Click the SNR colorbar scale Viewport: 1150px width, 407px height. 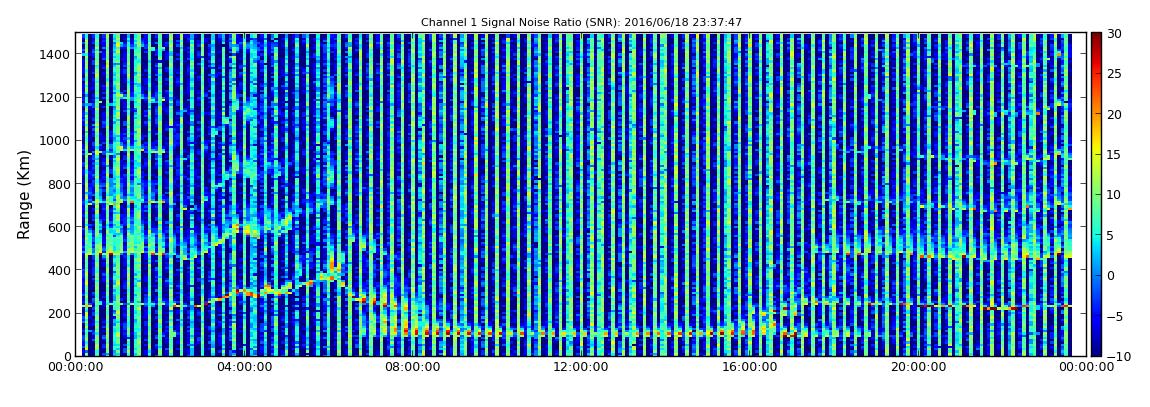tap(1096, 194)
